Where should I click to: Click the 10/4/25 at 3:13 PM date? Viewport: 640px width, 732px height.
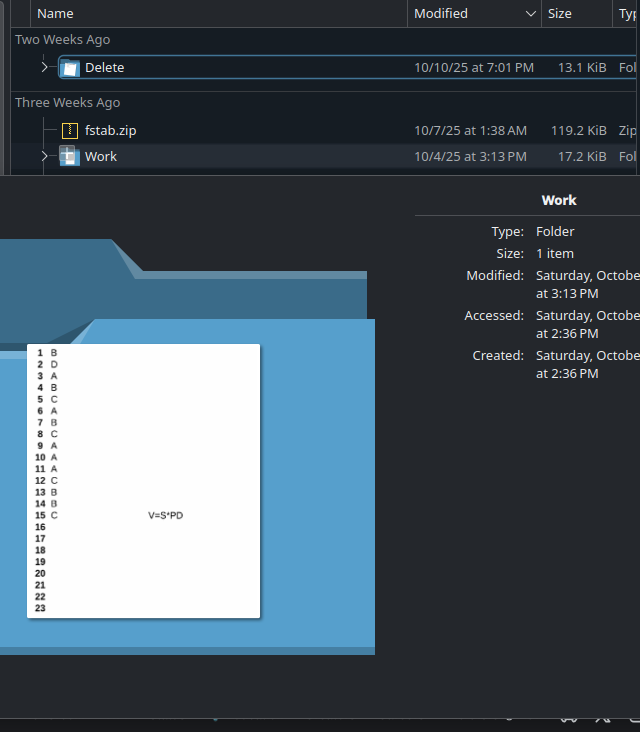[471, 156]
